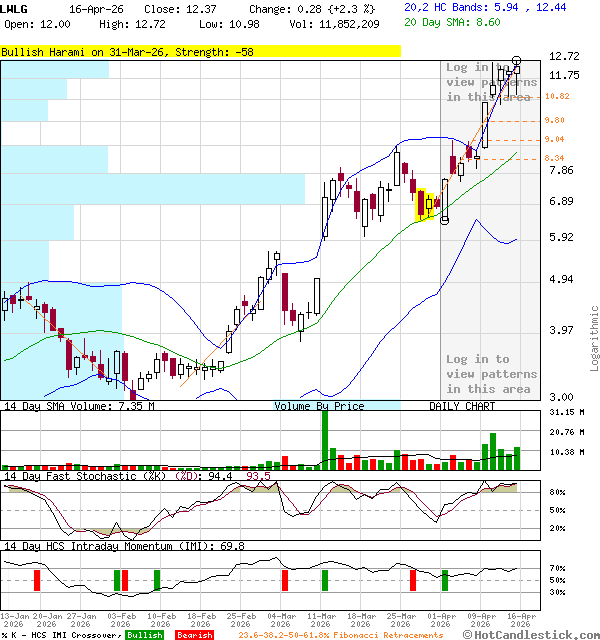This screenshot has height=640, width=600.
Task: Click the yellow highlighted Harami candles on chart
Action: [x=427, y=203]
